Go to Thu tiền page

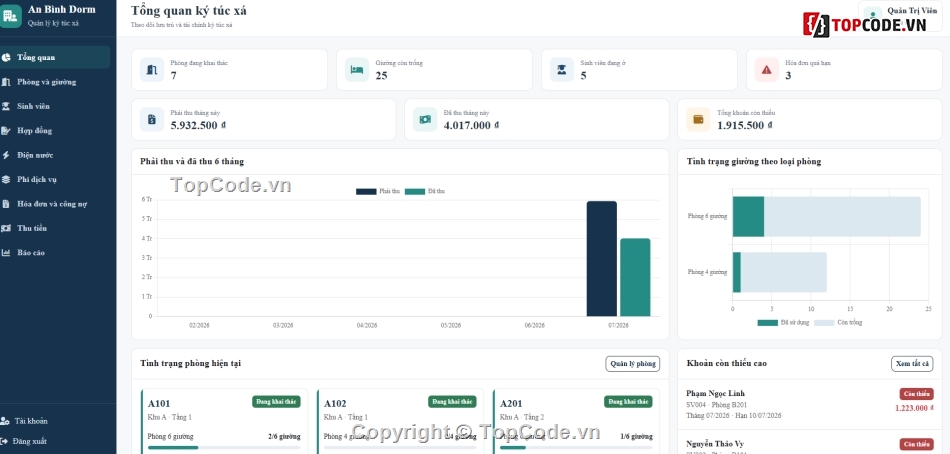[55, 228]
